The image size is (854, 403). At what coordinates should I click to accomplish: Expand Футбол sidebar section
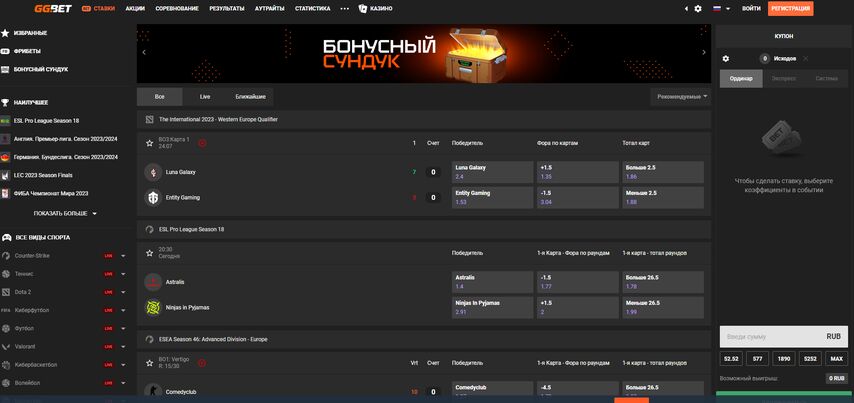(123, 328)
